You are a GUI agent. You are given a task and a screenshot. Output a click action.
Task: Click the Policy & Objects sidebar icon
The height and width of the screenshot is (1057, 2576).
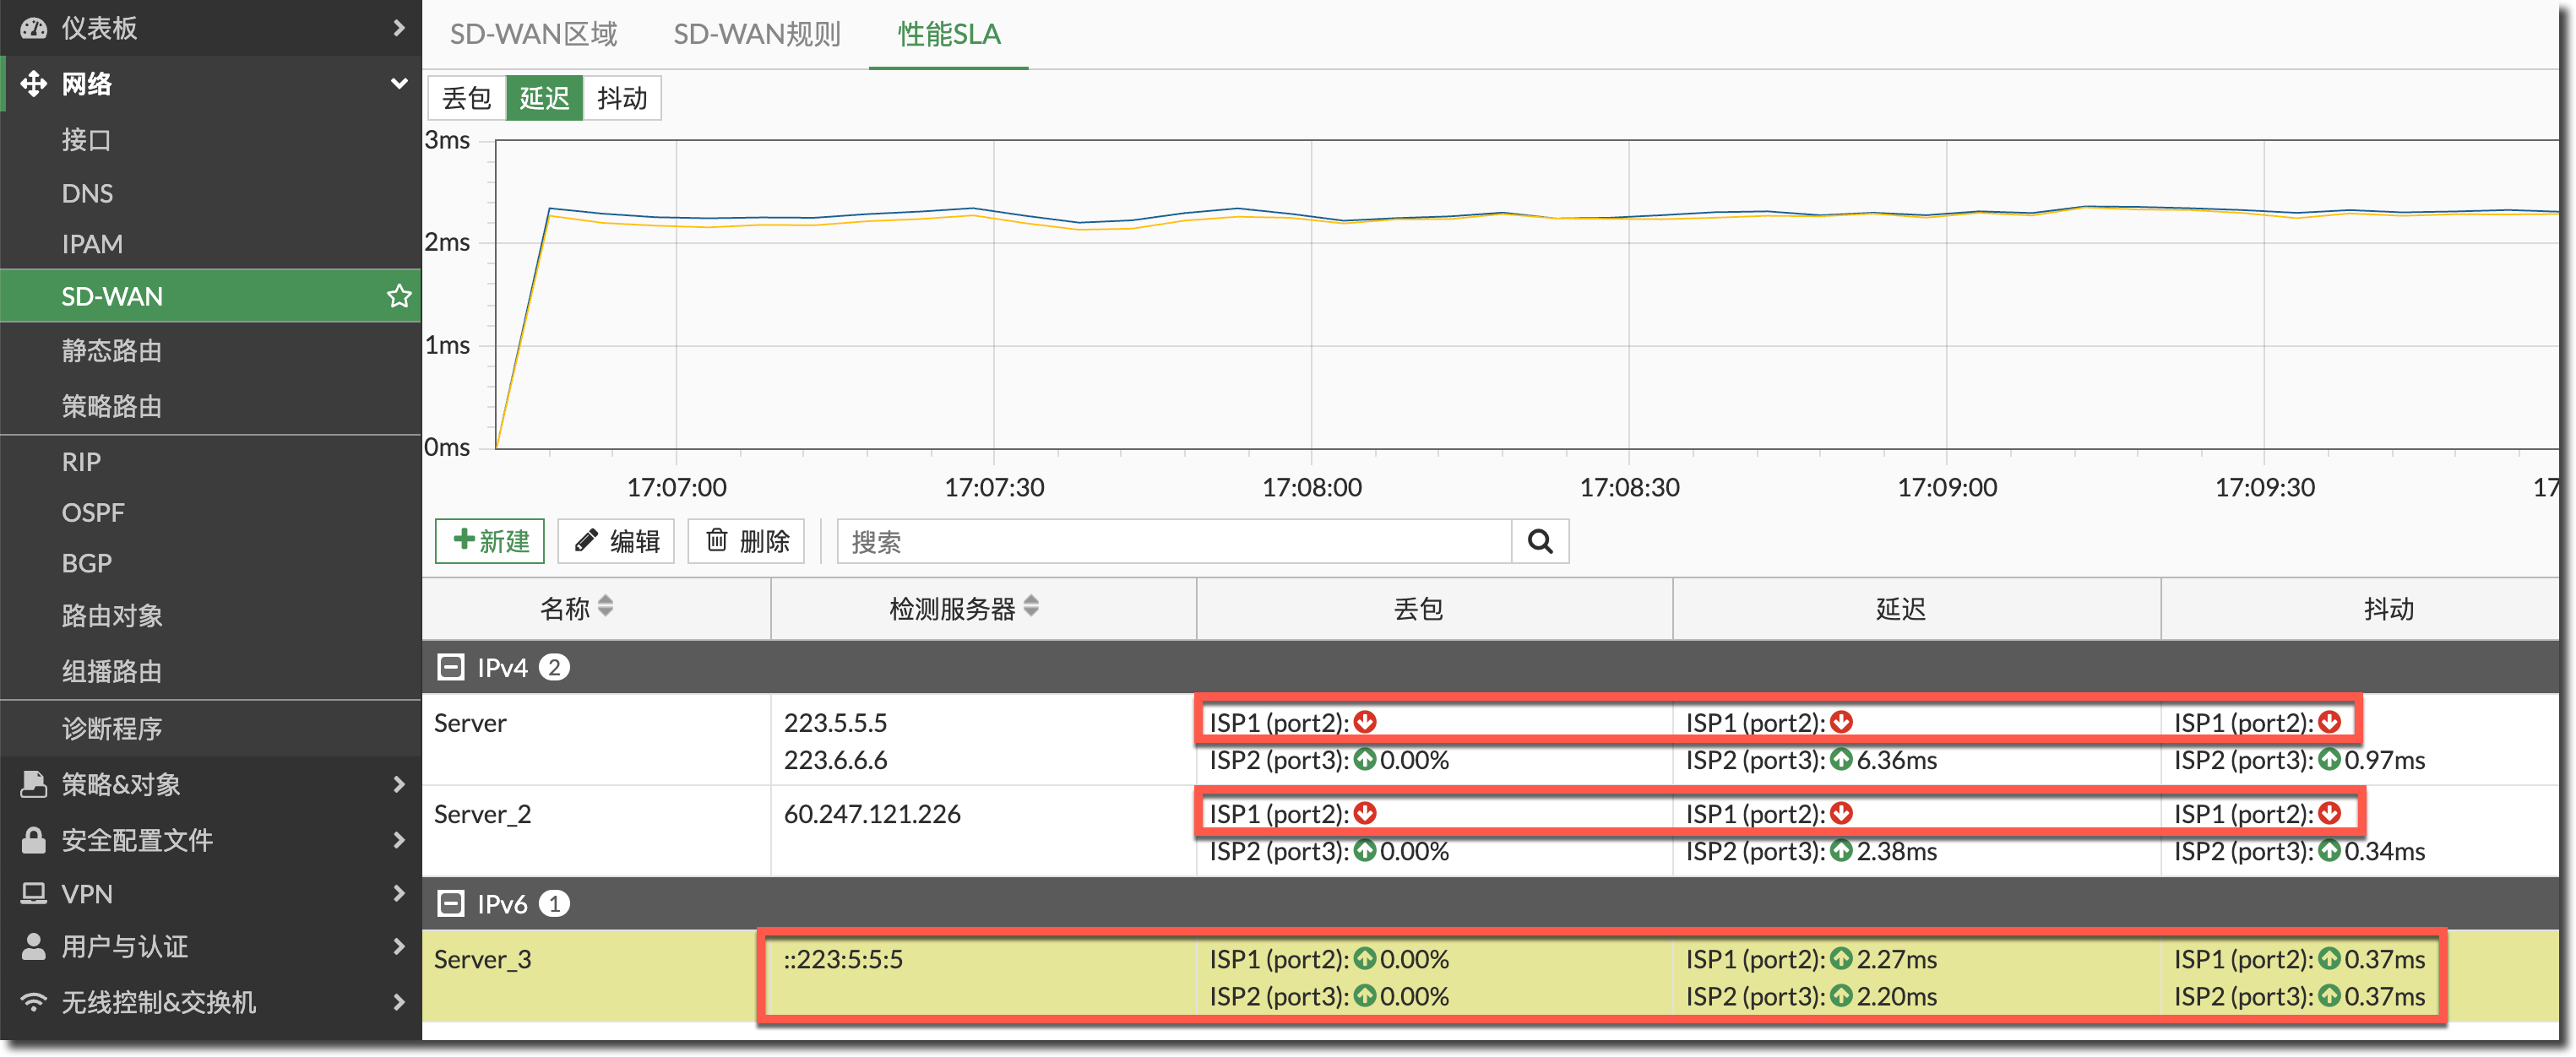pos(34,784)
